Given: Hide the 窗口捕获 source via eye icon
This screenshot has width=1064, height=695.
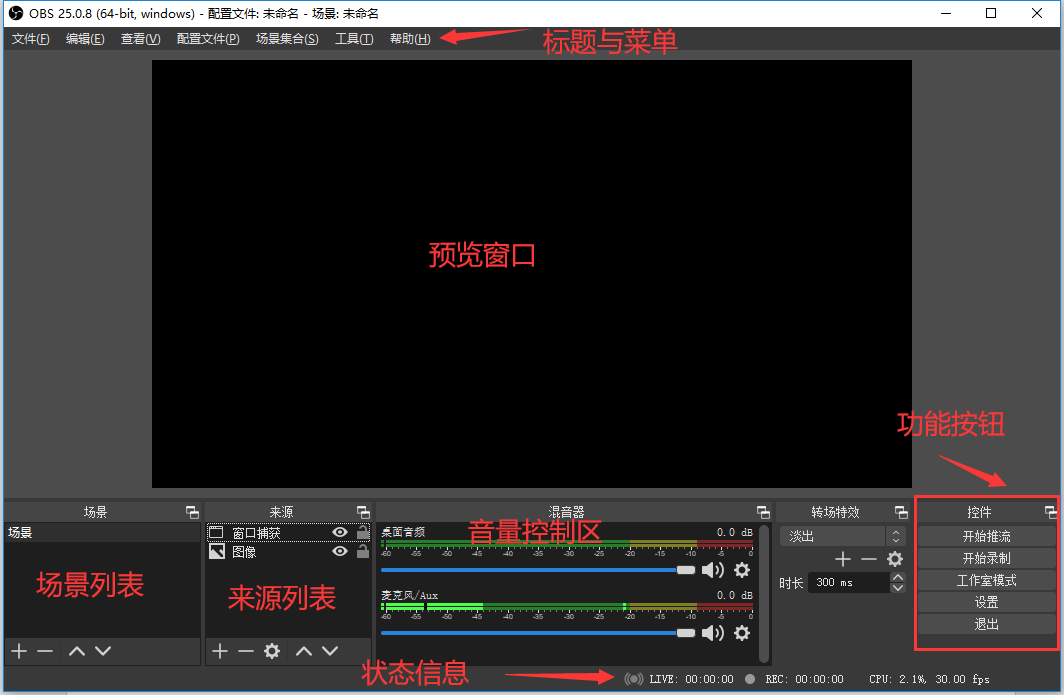Looking at the screenshot, I should 340,533.
